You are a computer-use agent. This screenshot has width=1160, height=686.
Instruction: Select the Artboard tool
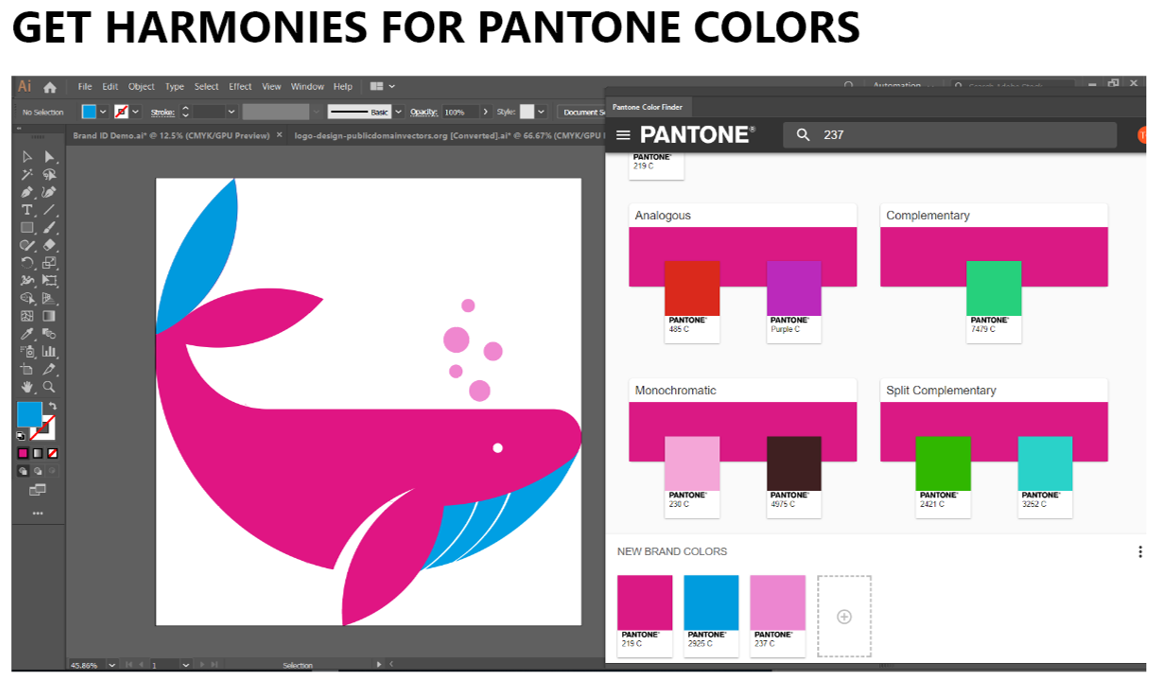(x=27, y=369)
